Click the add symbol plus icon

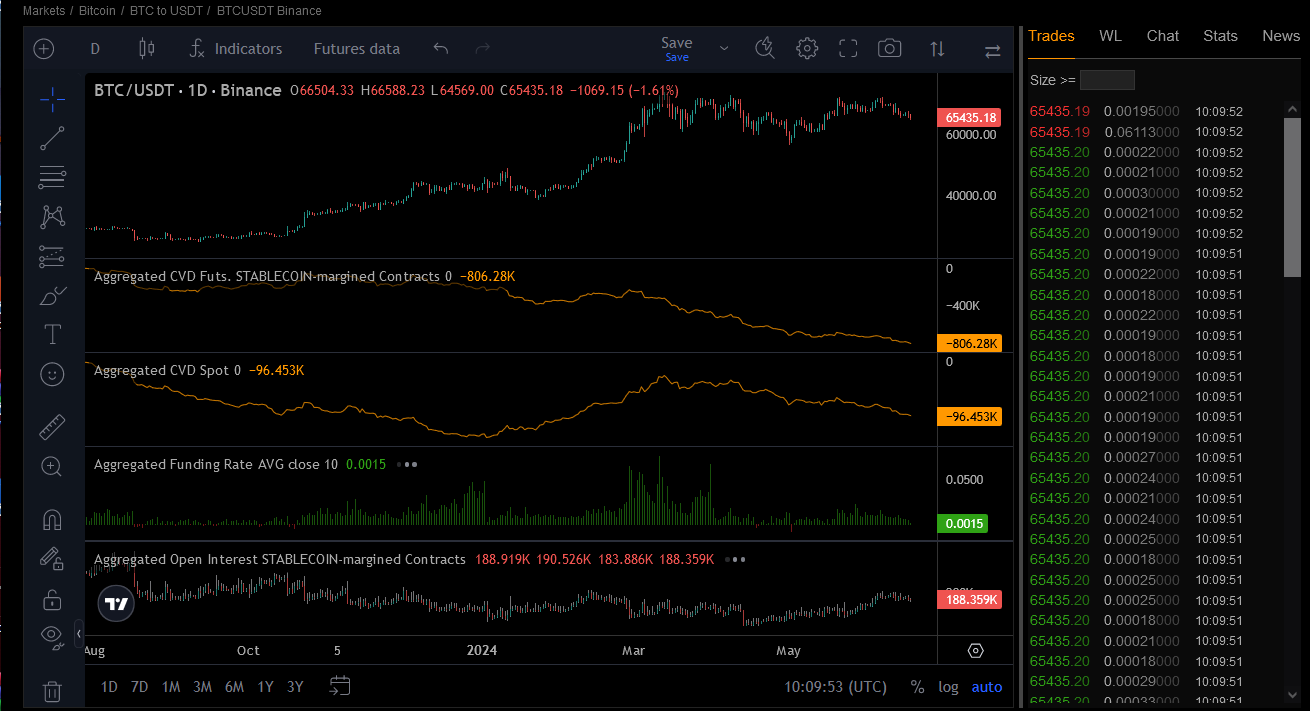tap(44, 49)
